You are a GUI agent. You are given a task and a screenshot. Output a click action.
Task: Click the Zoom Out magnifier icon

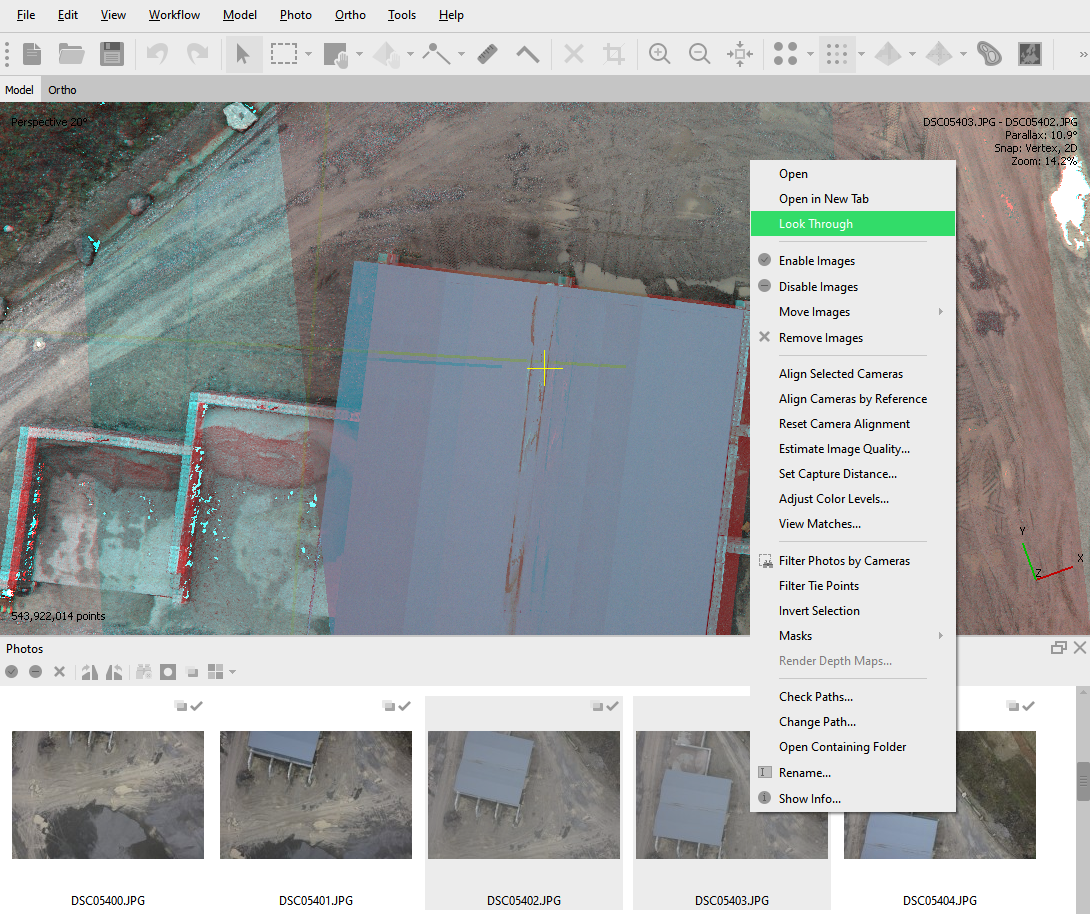click(700, 54)
